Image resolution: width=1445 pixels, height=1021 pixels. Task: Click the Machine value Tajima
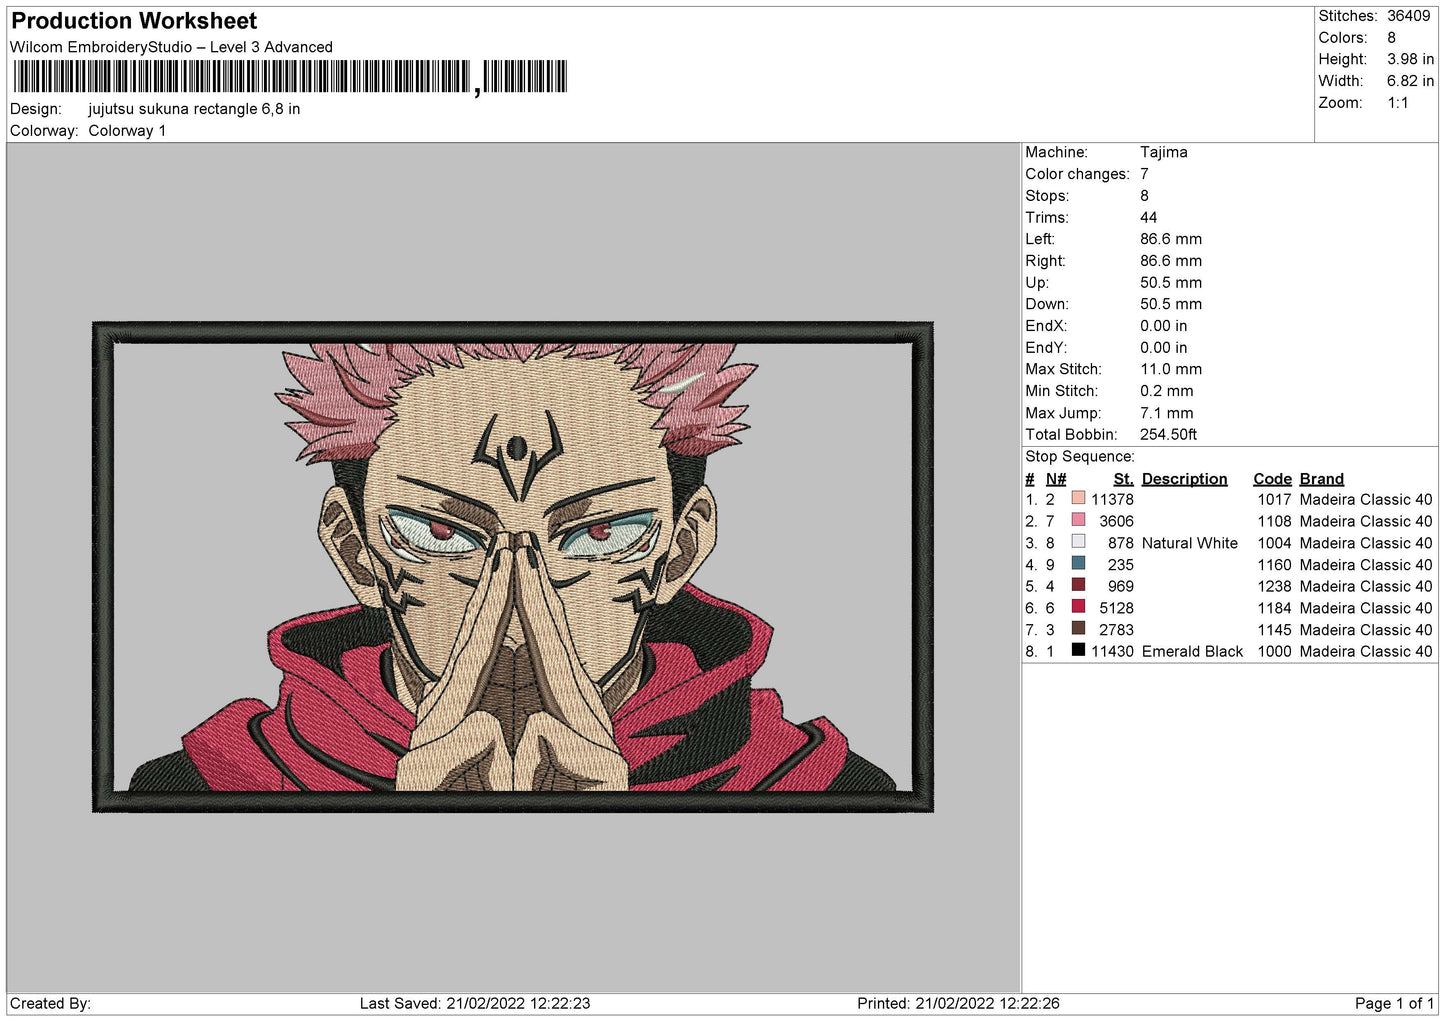click(1163, 152)
